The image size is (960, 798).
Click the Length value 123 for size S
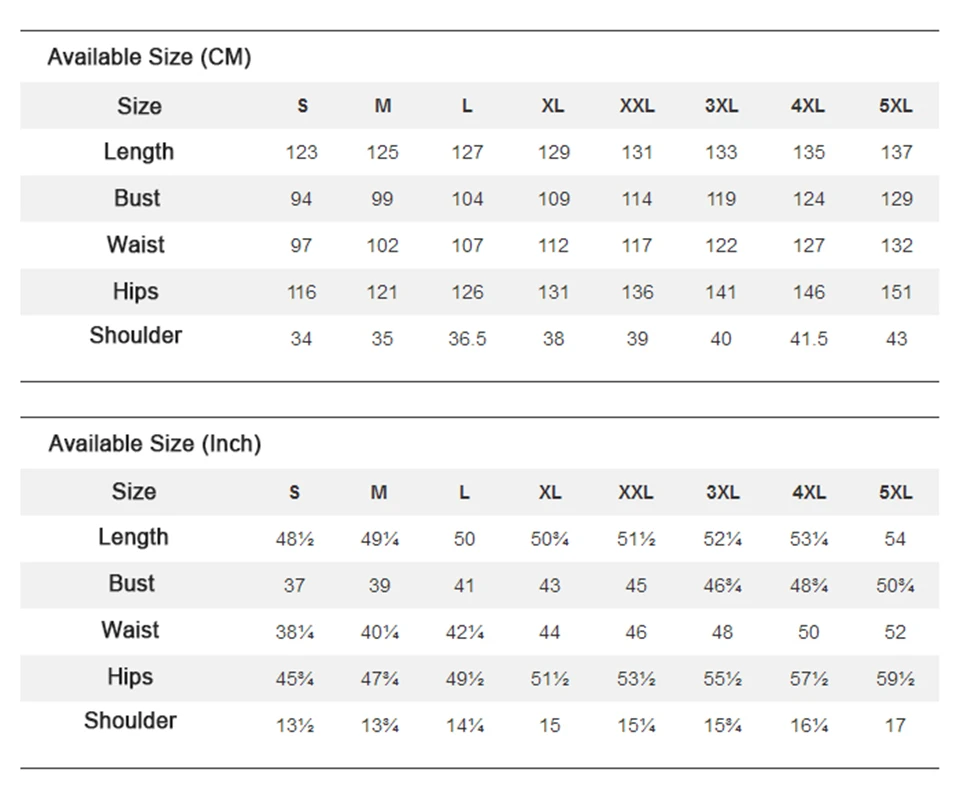[302, 152]
